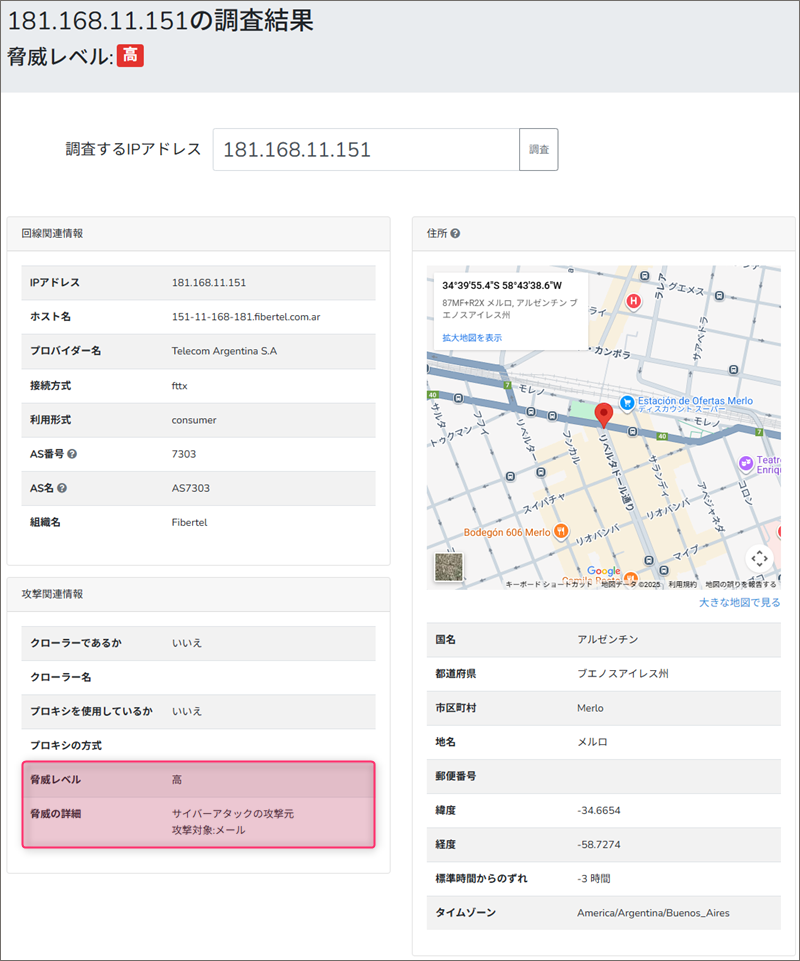Click the 調査 search button
This screenshot has width=800, height=961.
pos(538,150)
